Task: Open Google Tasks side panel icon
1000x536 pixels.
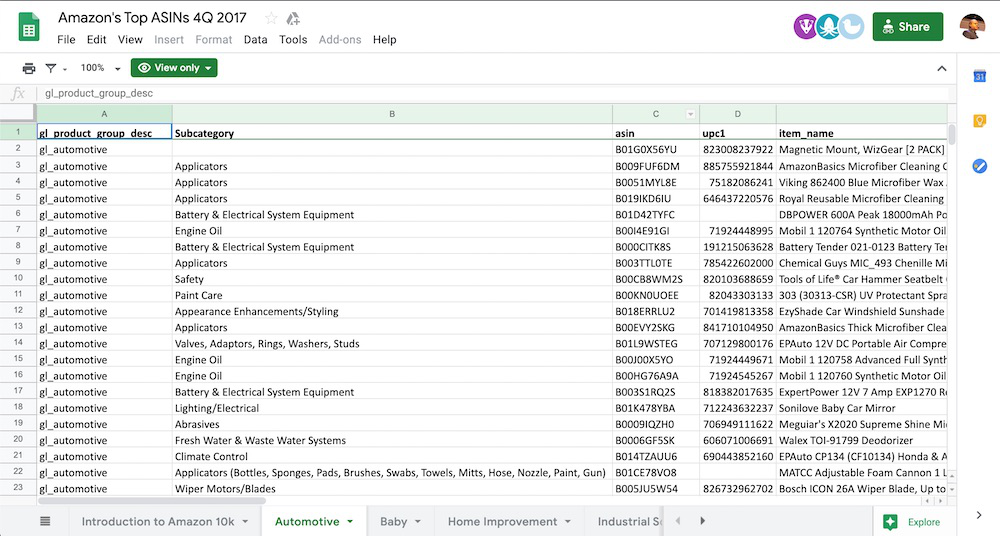Action: coord(979,165)
